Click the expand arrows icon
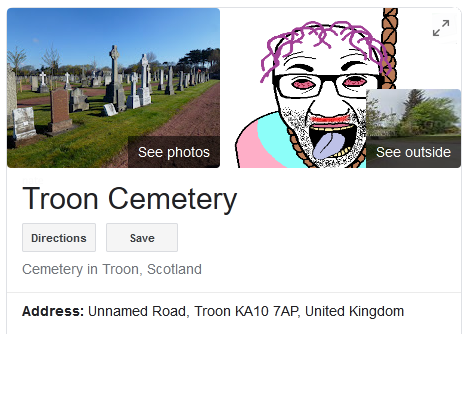 pyautogui.click(x=441, y=28)
